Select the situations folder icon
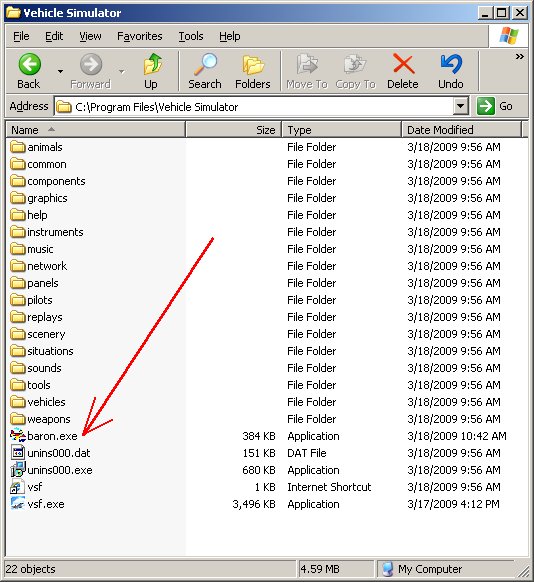Screen dimensions: 534x582 pos(18,351)
